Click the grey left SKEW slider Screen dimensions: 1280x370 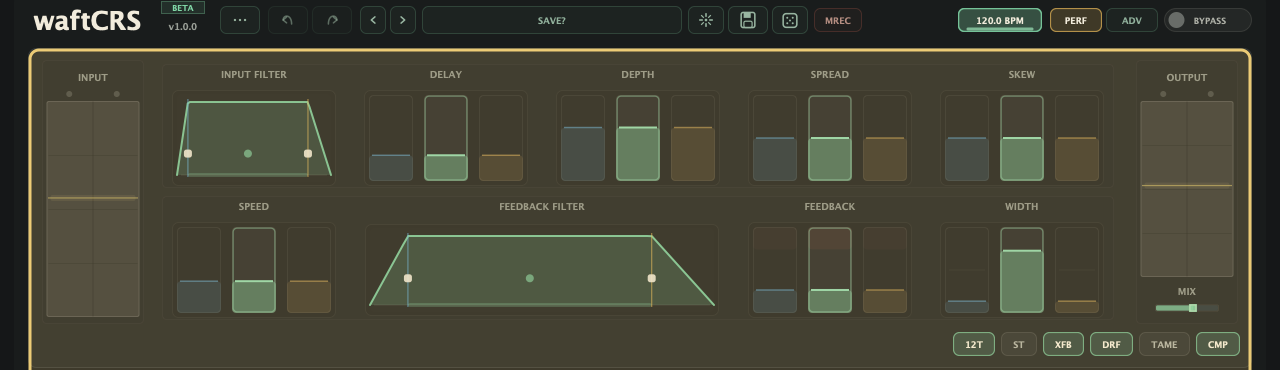point(967,138)
